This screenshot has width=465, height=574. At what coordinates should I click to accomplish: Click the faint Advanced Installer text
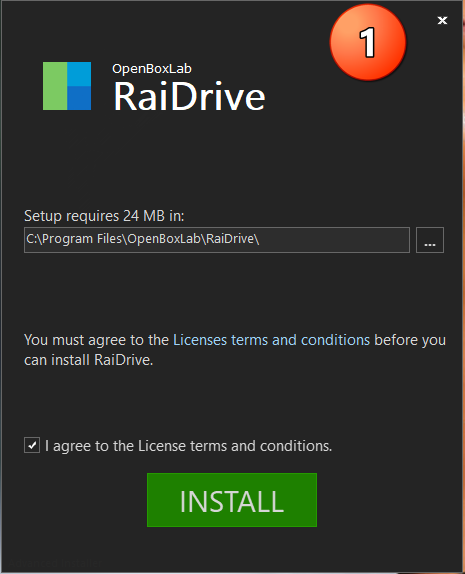click(x=55, y=562)
